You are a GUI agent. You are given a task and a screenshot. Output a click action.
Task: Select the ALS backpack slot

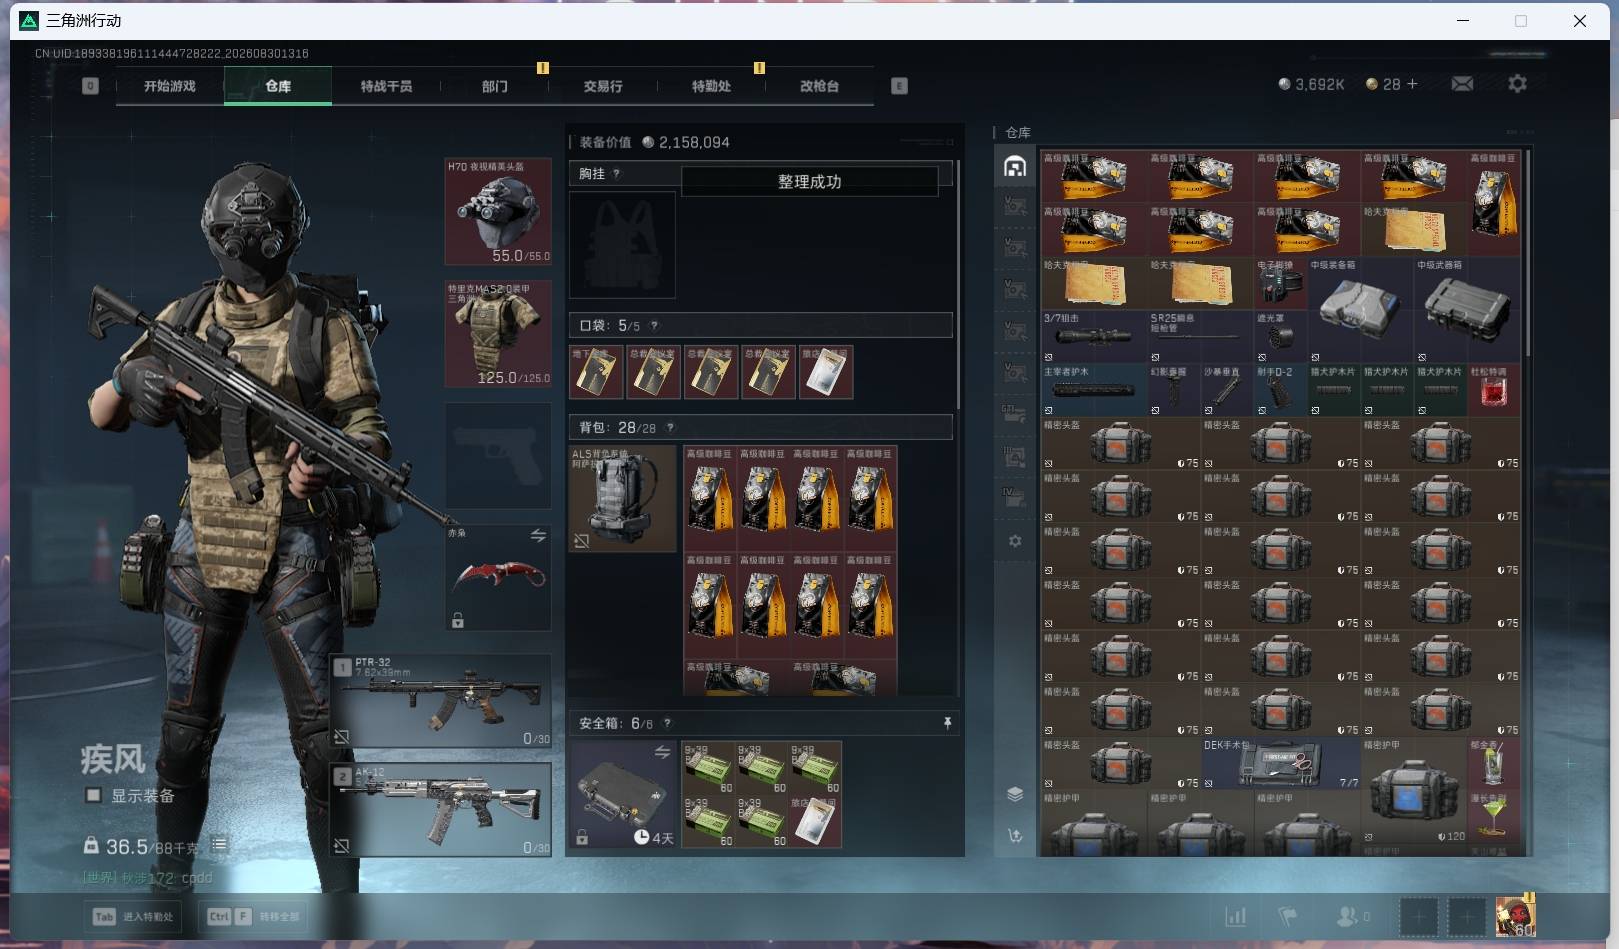(622, 499)
